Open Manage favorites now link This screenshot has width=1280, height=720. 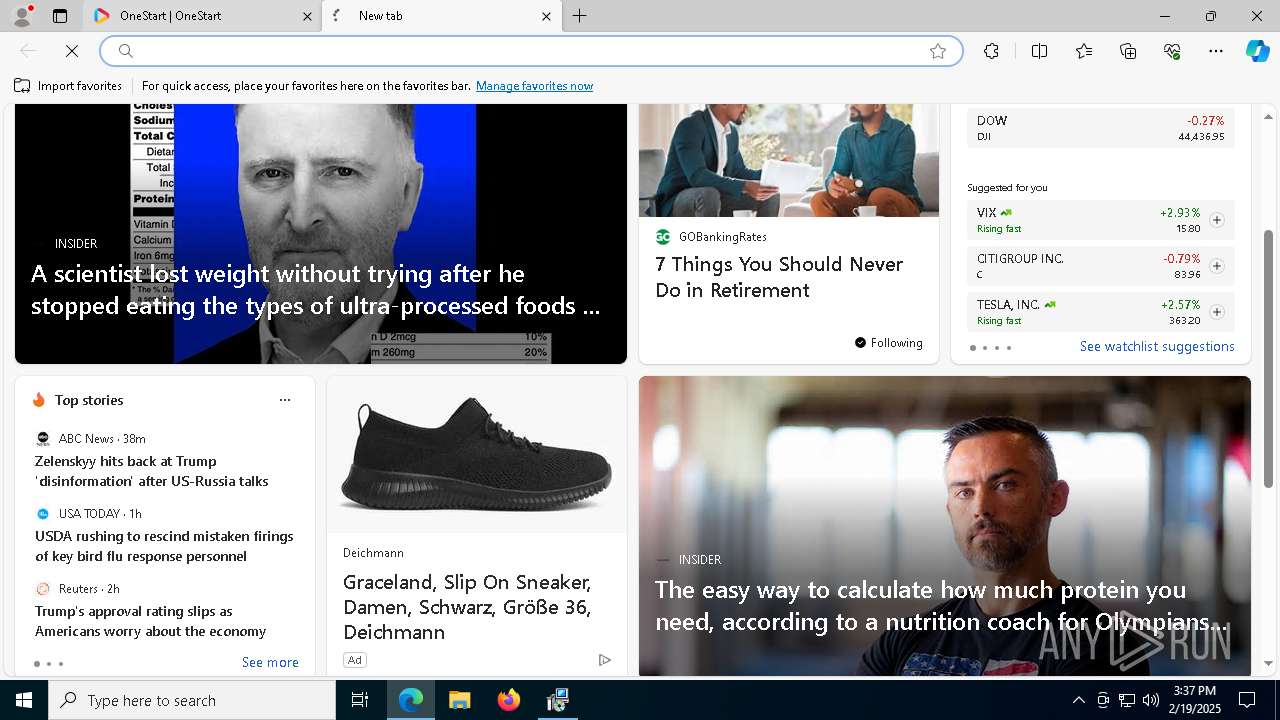(x=534, y=86)
